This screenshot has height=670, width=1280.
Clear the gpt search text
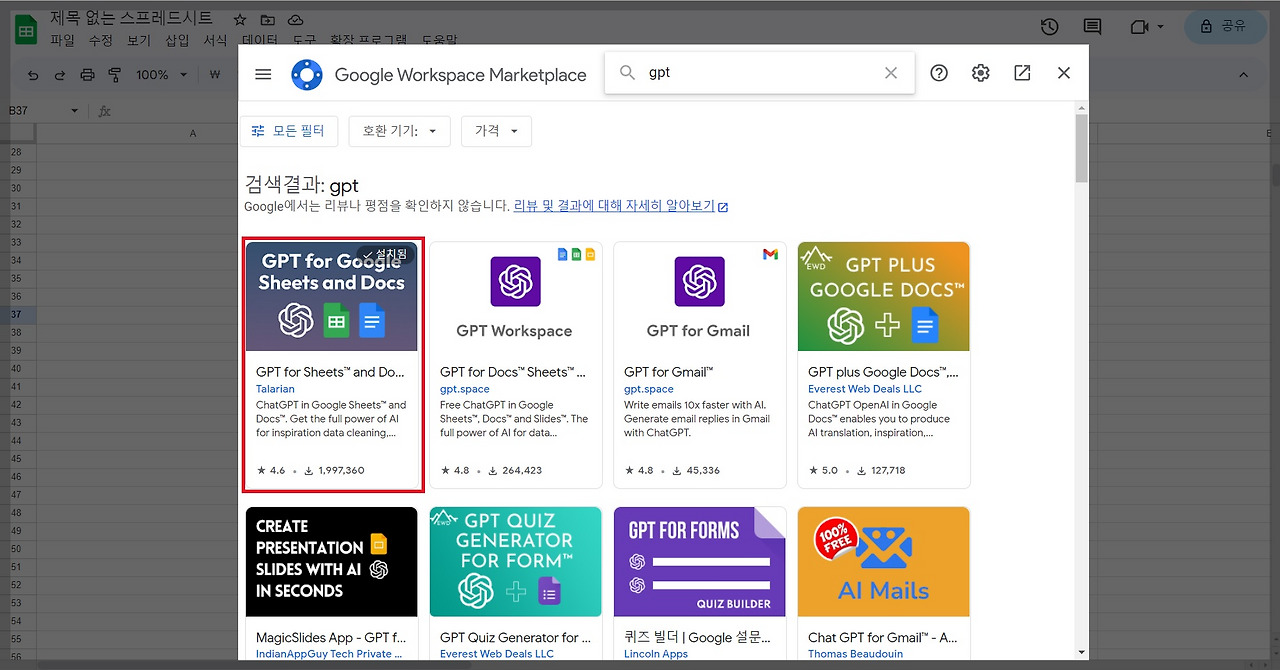pos(891,73)
